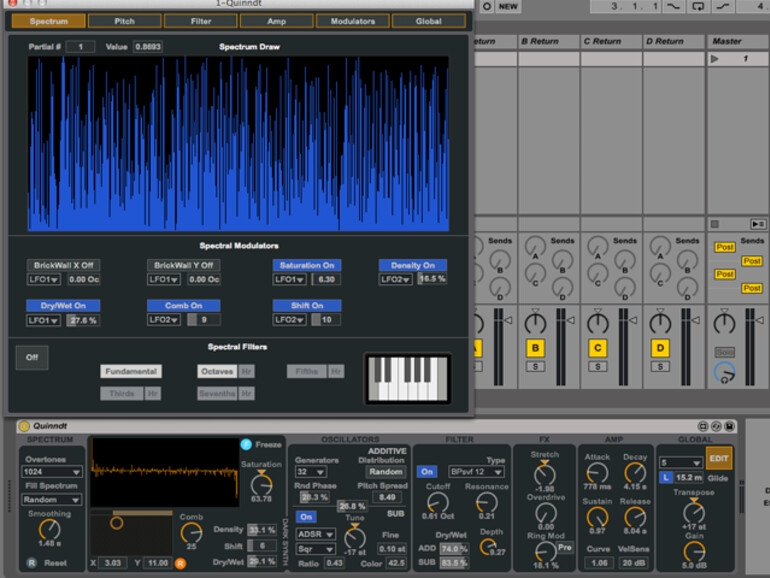Click the orange EDIT button

tap(719, 458)
